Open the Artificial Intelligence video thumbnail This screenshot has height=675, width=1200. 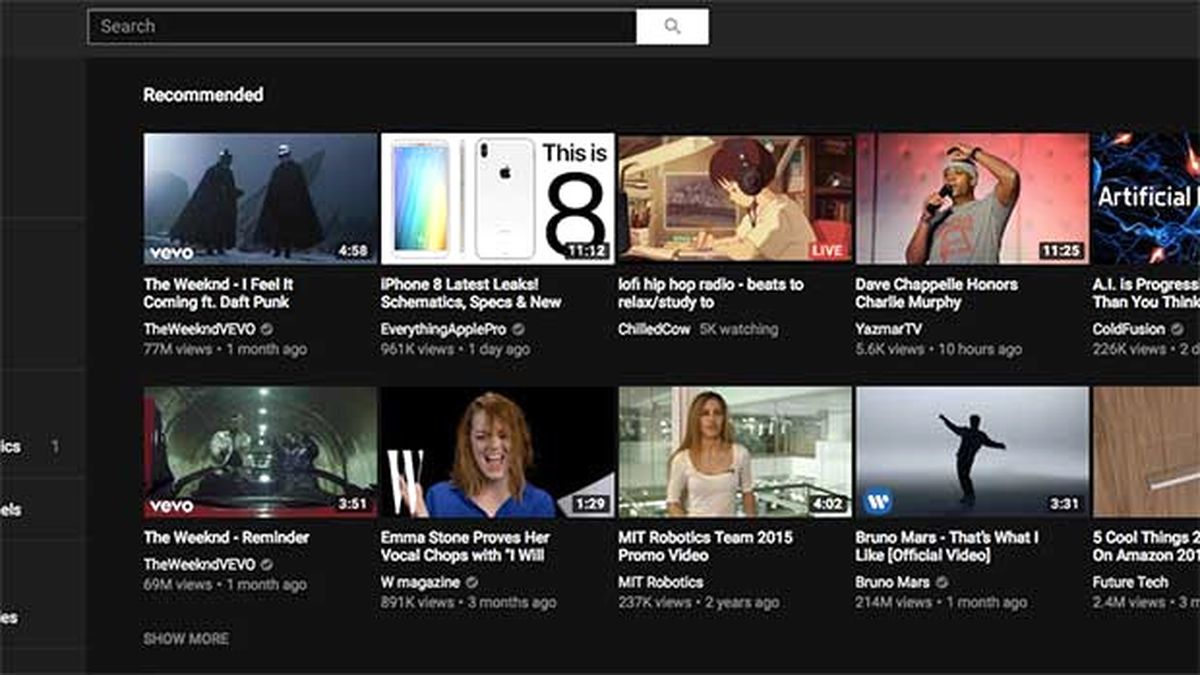click(1146, 199)
